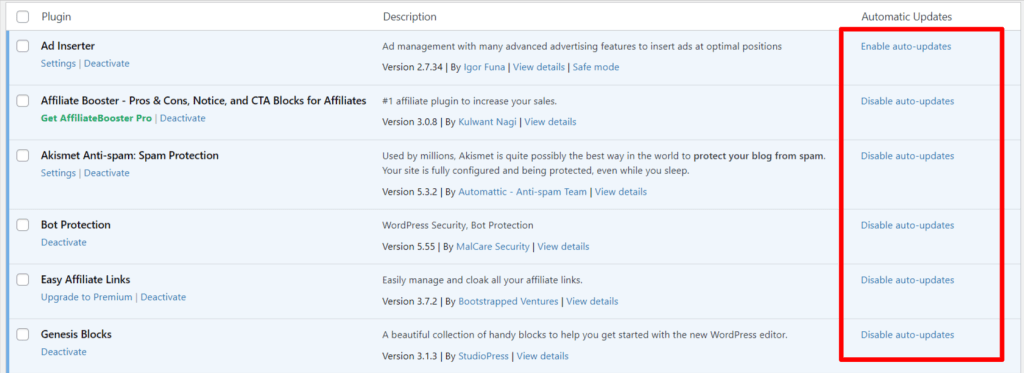This screenshot has width=1024, height=373.
Task: Click the Bot Protection plugin name
Action: pyautogui.click(x=76, y=225)
